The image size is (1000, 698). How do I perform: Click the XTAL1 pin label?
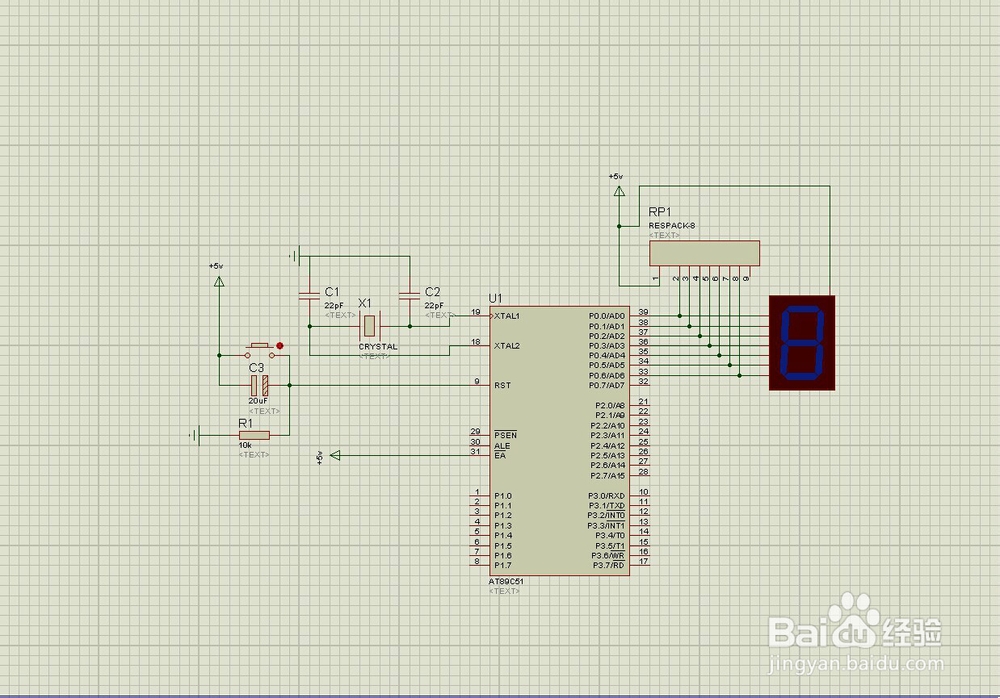click(507, 316)
